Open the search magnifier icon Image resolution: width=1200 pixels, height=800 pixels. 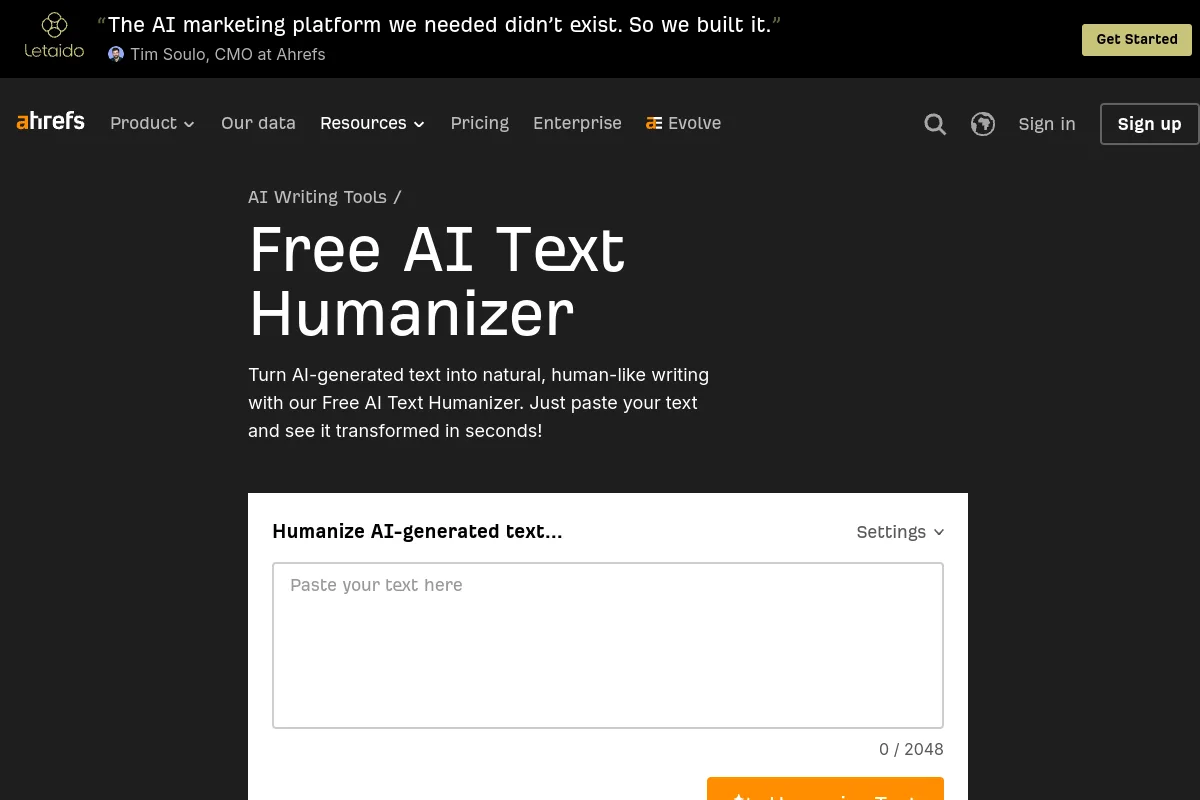click(x=935, y=124)
